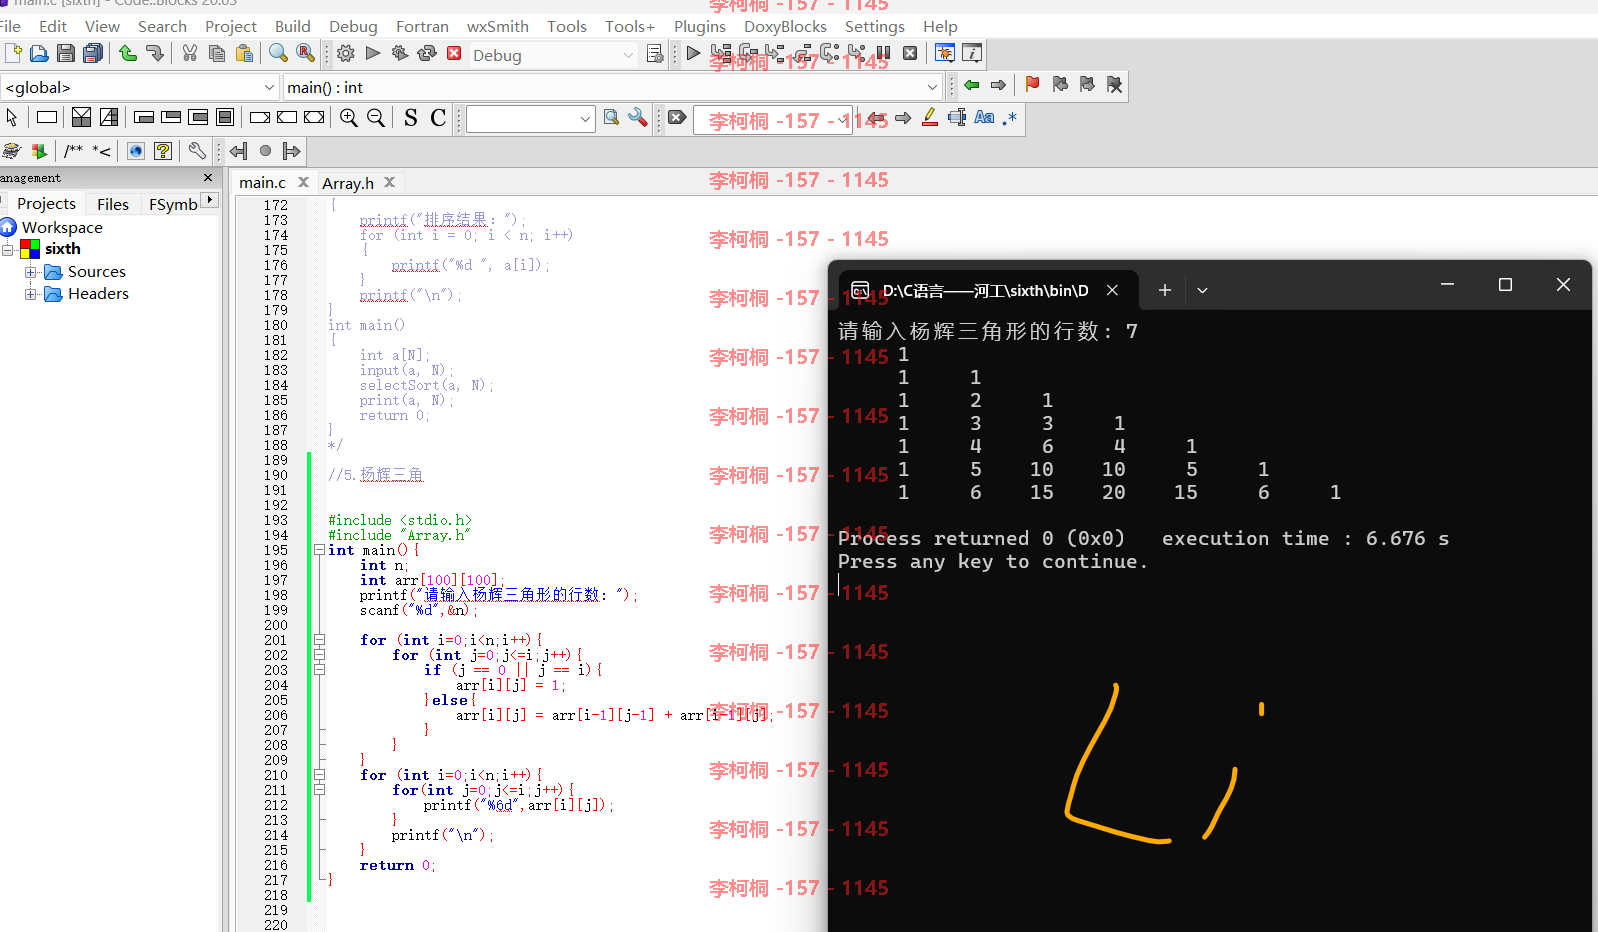
Task: Click the DoxyBlocks line comment *< icon
Action: 101,151
